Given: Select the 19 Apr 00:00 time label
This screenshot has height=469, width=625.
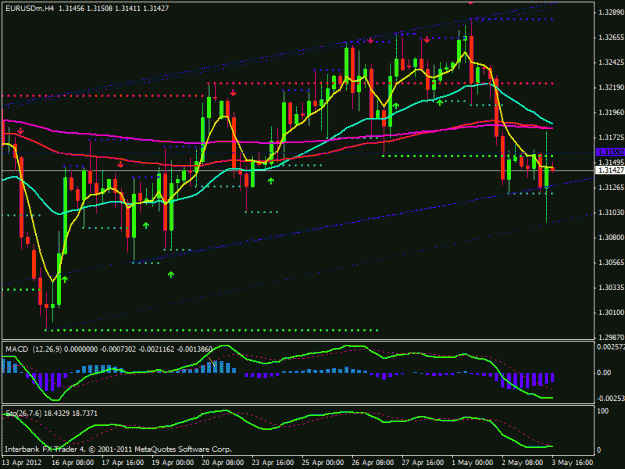Looking at the screenshot, I should point(173,463).
